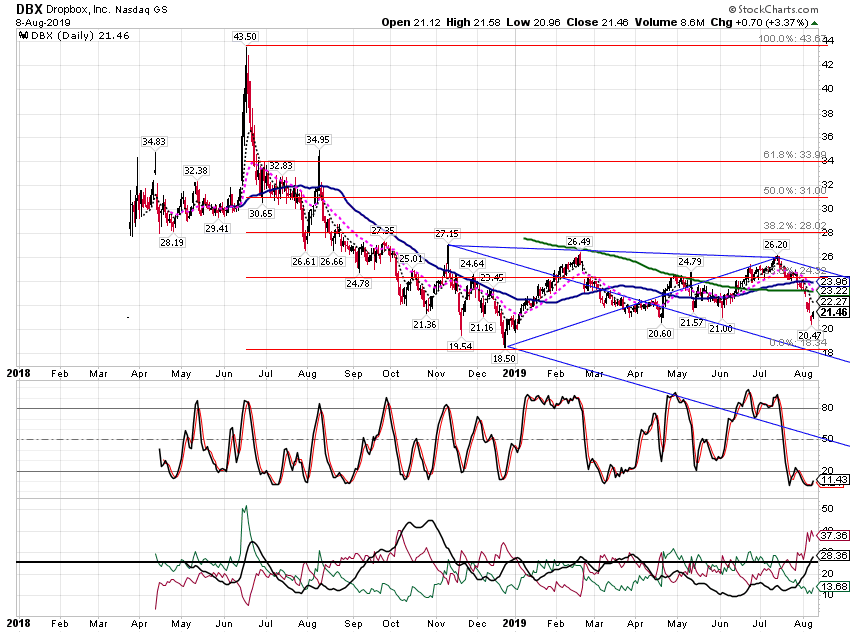This screenshot has height=633, width=850.
Task: Select the 'Close 21.46' header value
Action: coord(597,22)
